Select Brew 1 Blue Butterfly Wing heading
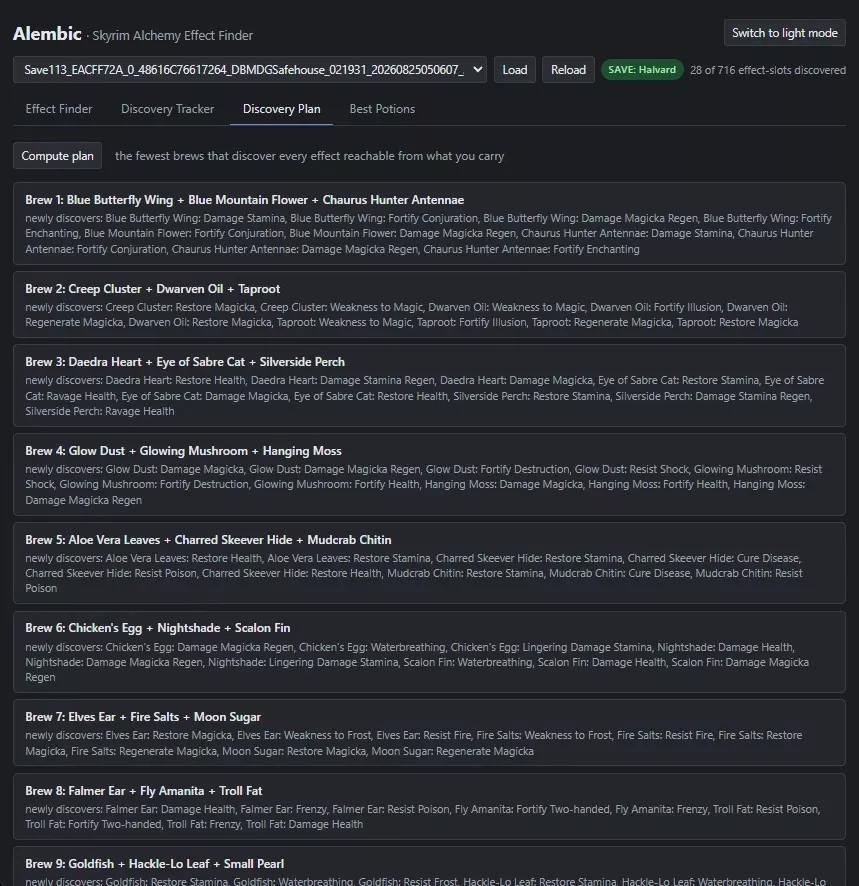Viewport: 859px width, 886px height. tap(244, 200)
